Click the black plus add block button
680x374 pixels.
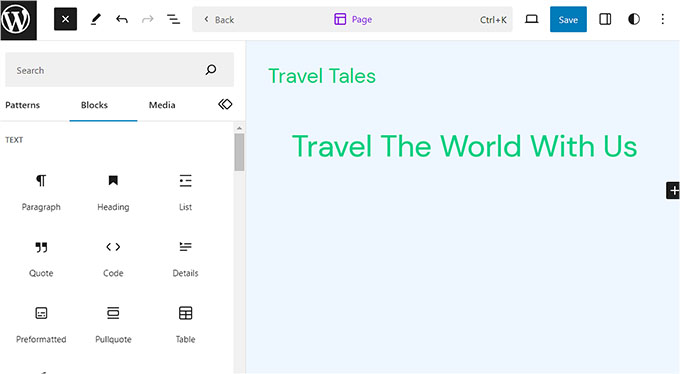tap(673, 190)
